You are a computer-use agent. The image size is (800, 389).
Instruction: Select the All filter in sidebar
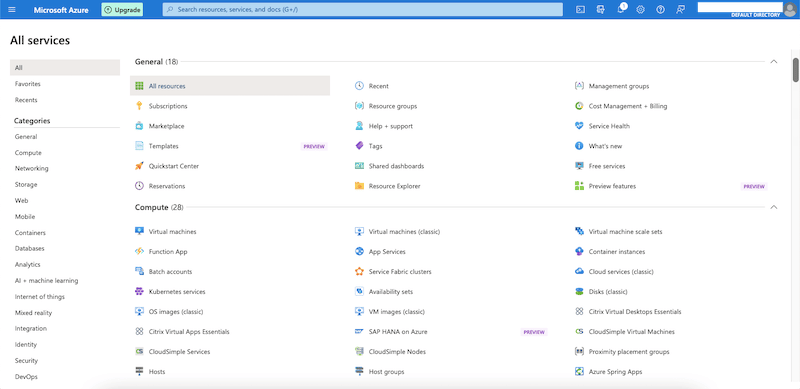click(x=65, y=67)
